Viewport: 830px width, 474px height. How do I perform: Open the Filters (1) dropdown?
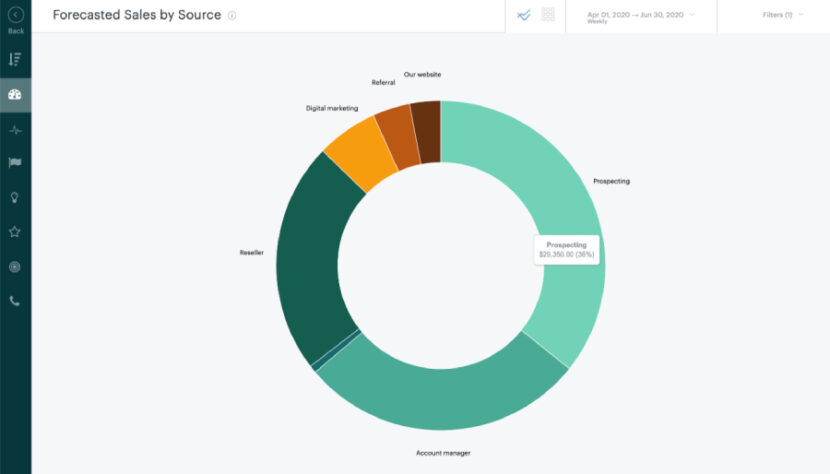781,15
